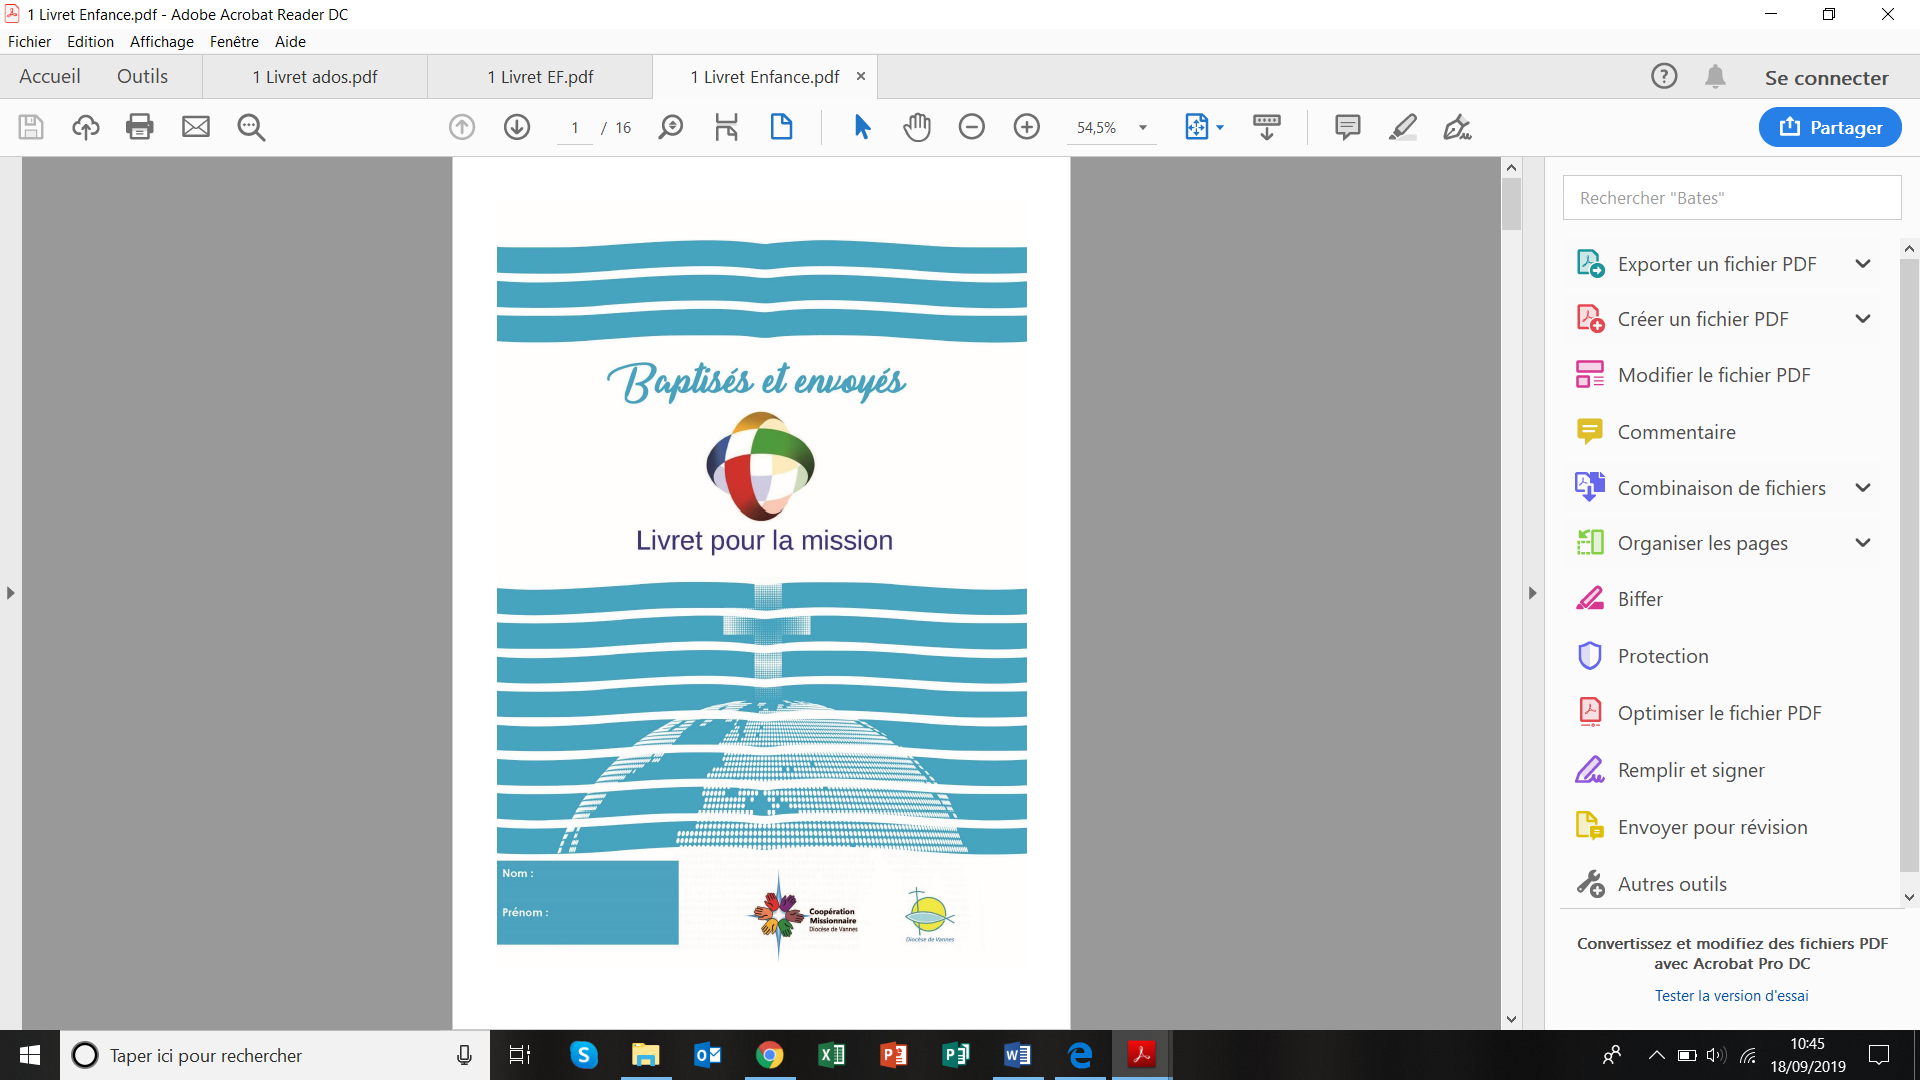The image size is (1920, 1080).
Task: Expand Organiser les pages options
Action: point(1863,543)
